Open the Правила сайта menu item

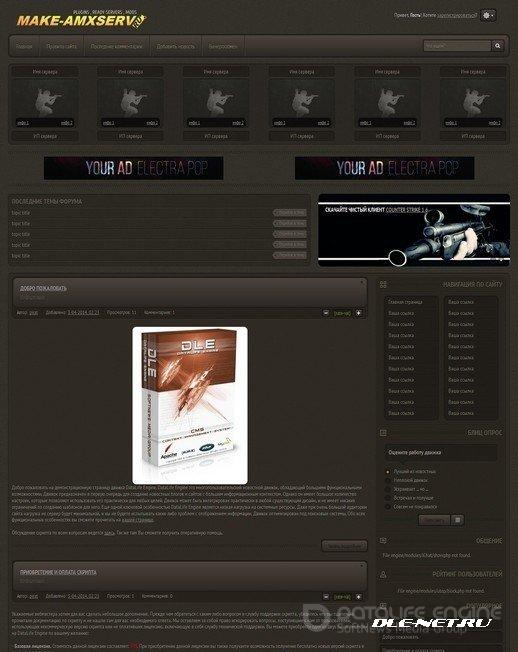pos(62,46)
